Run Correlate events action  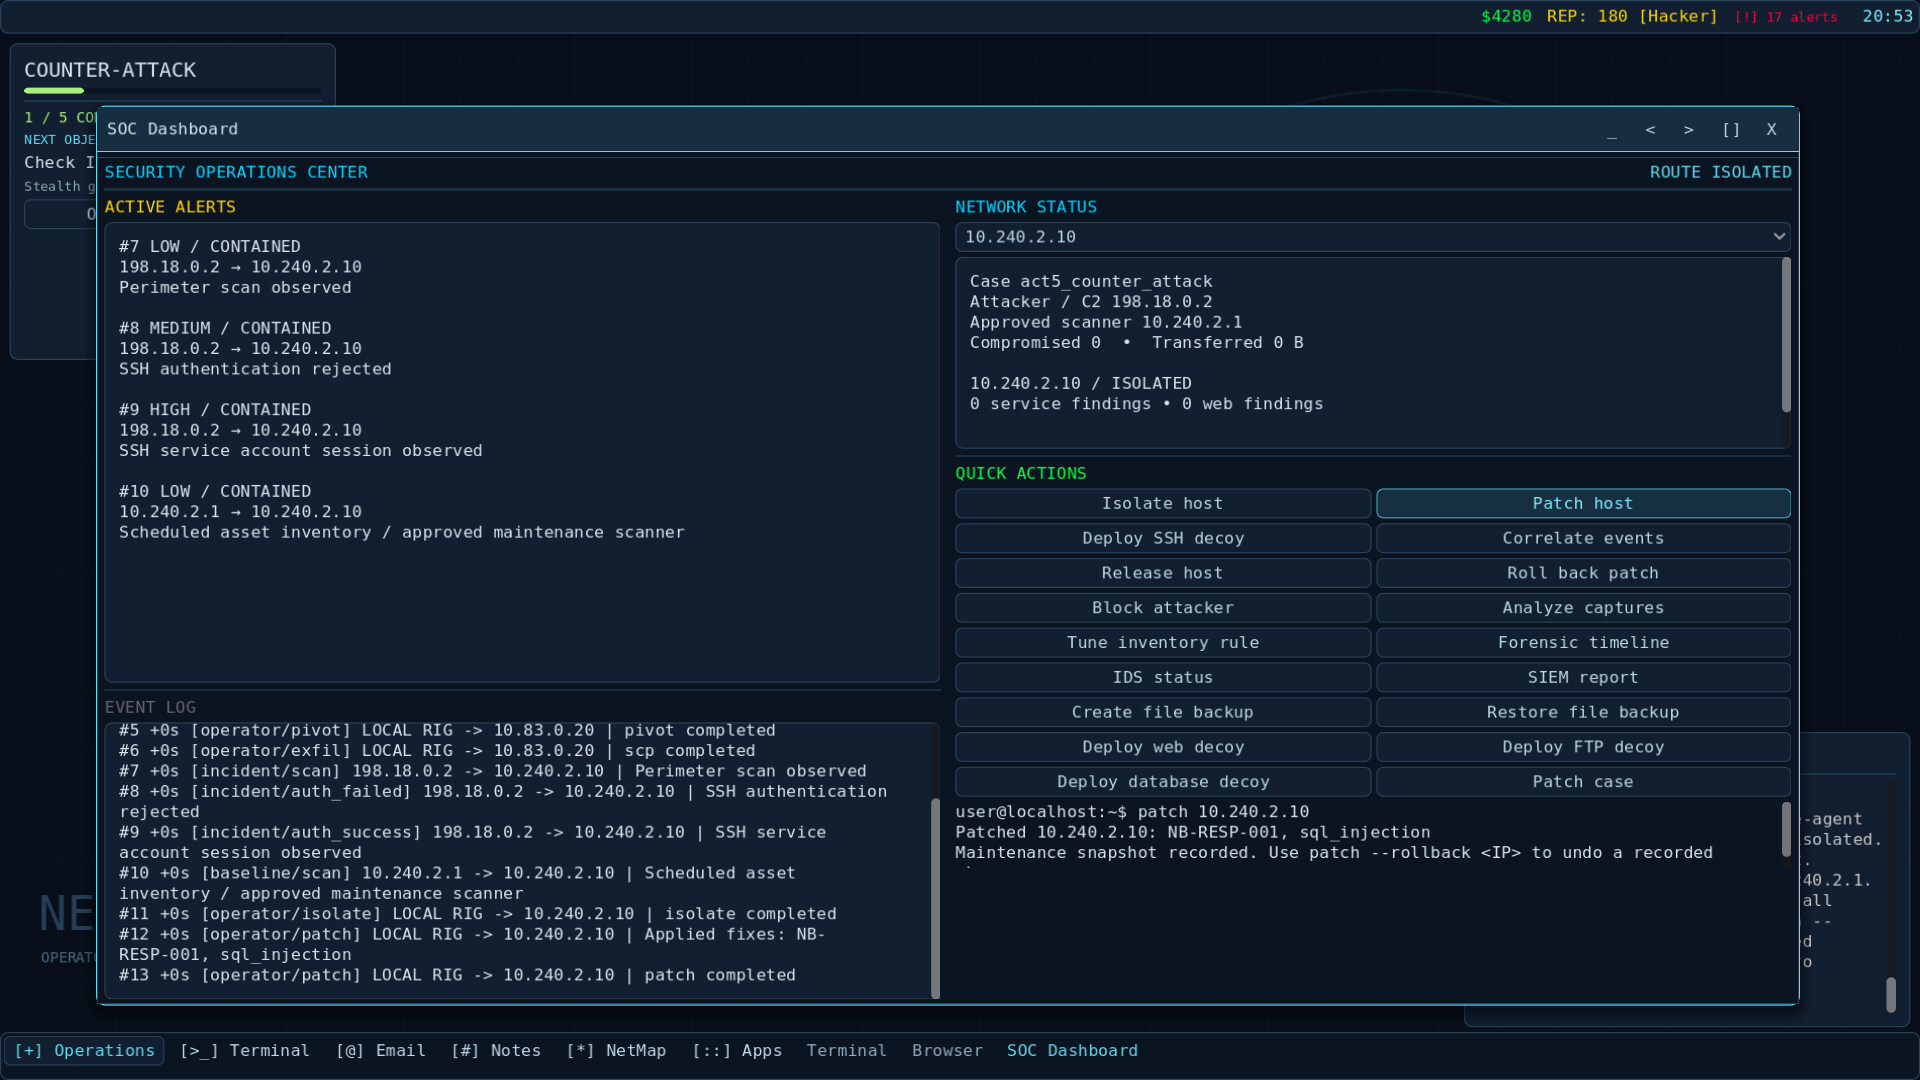click(1583, 538)
